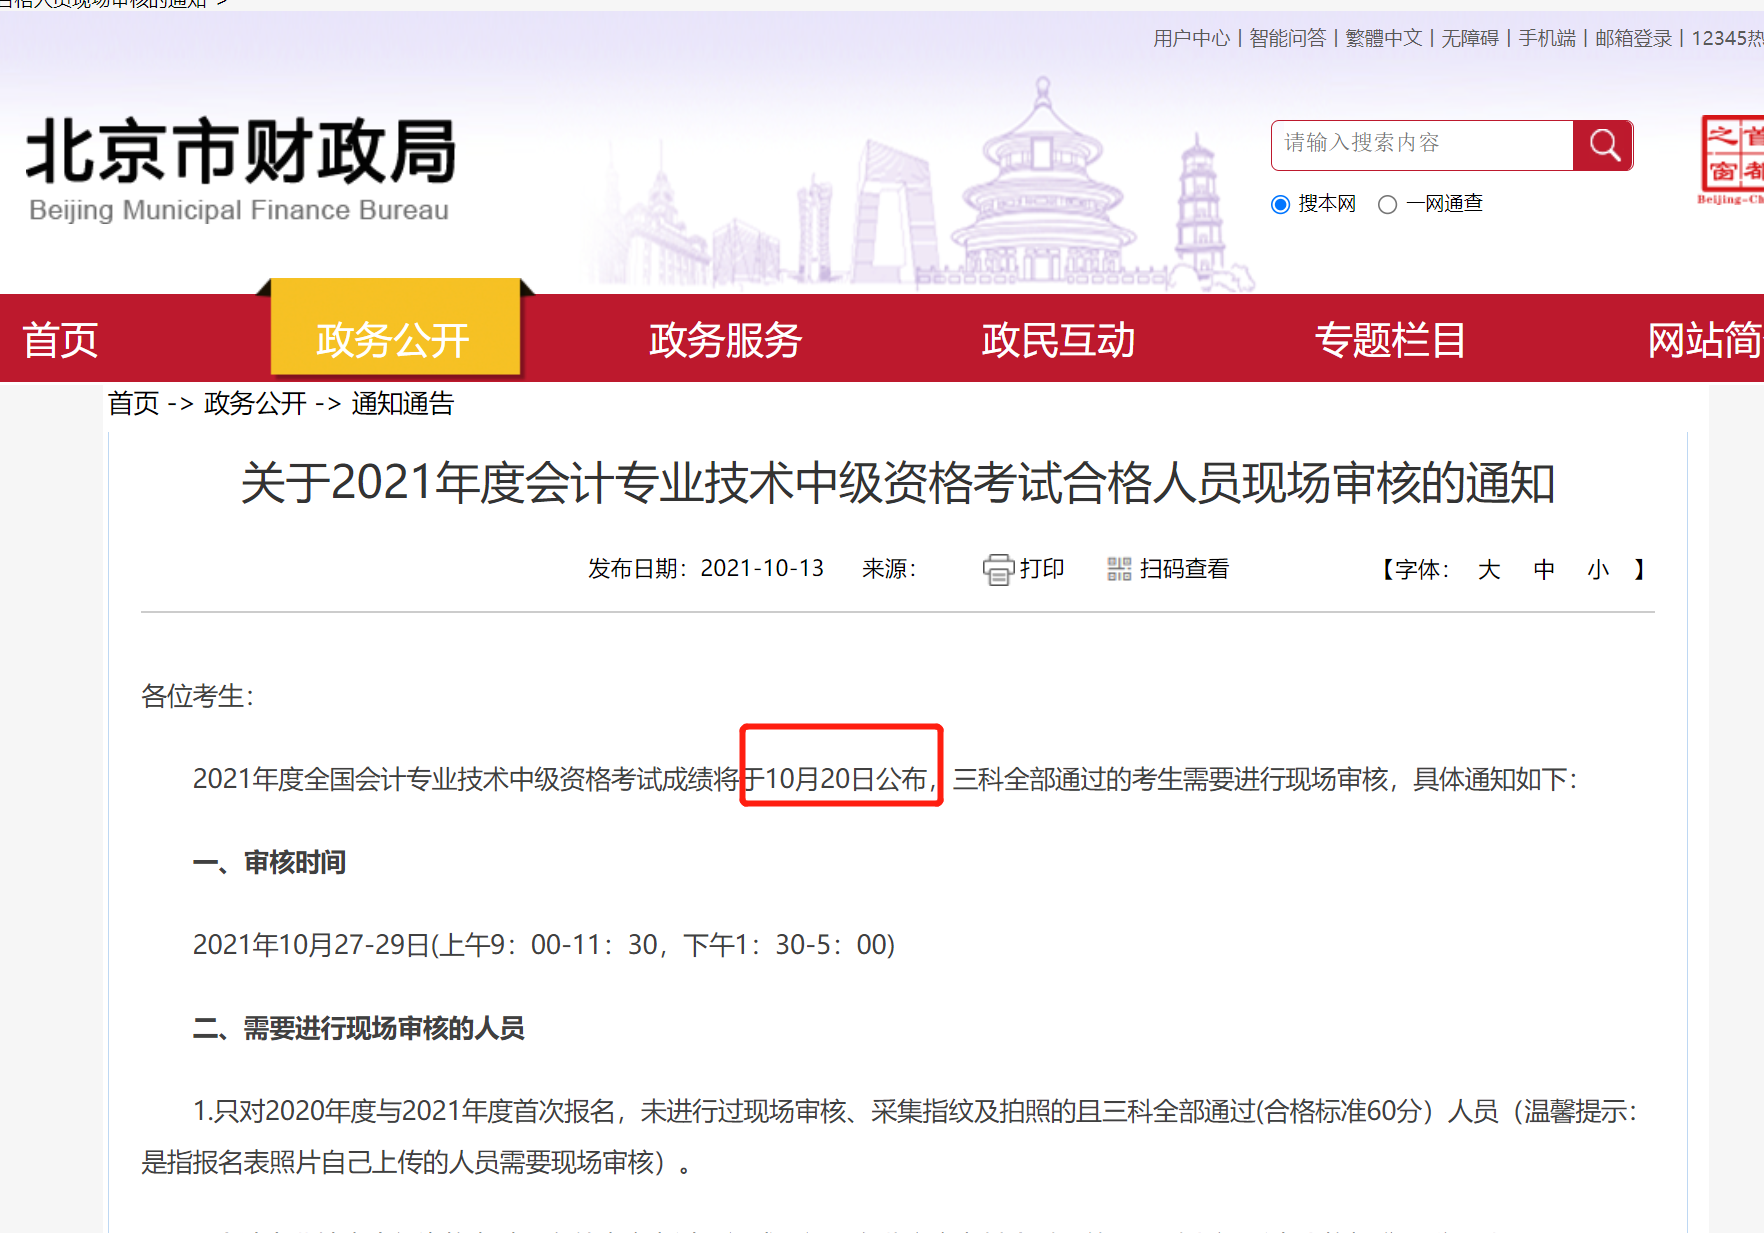Open 邮箱登录 mailbox login
The width and height of the screenshot is (1764, 1233).
click(1633, 38)
